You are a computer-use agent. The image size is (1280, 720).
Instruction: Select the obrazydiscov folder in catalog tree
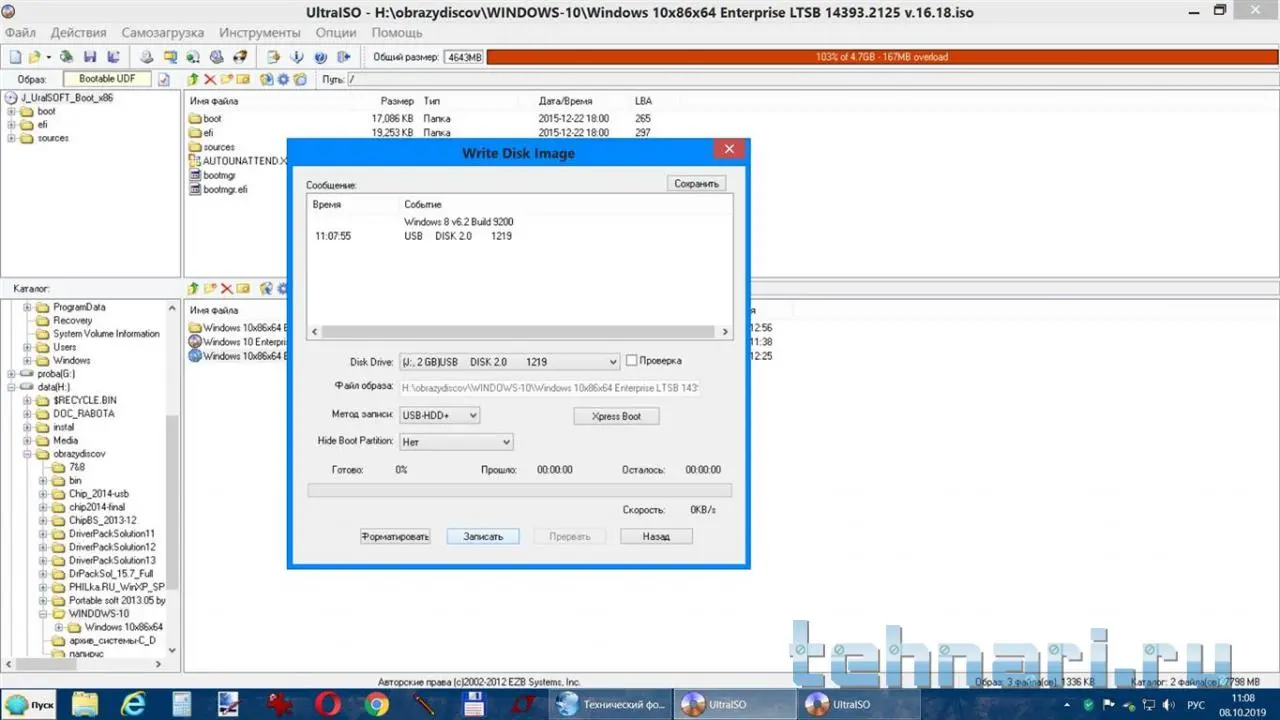coord(80,453)
